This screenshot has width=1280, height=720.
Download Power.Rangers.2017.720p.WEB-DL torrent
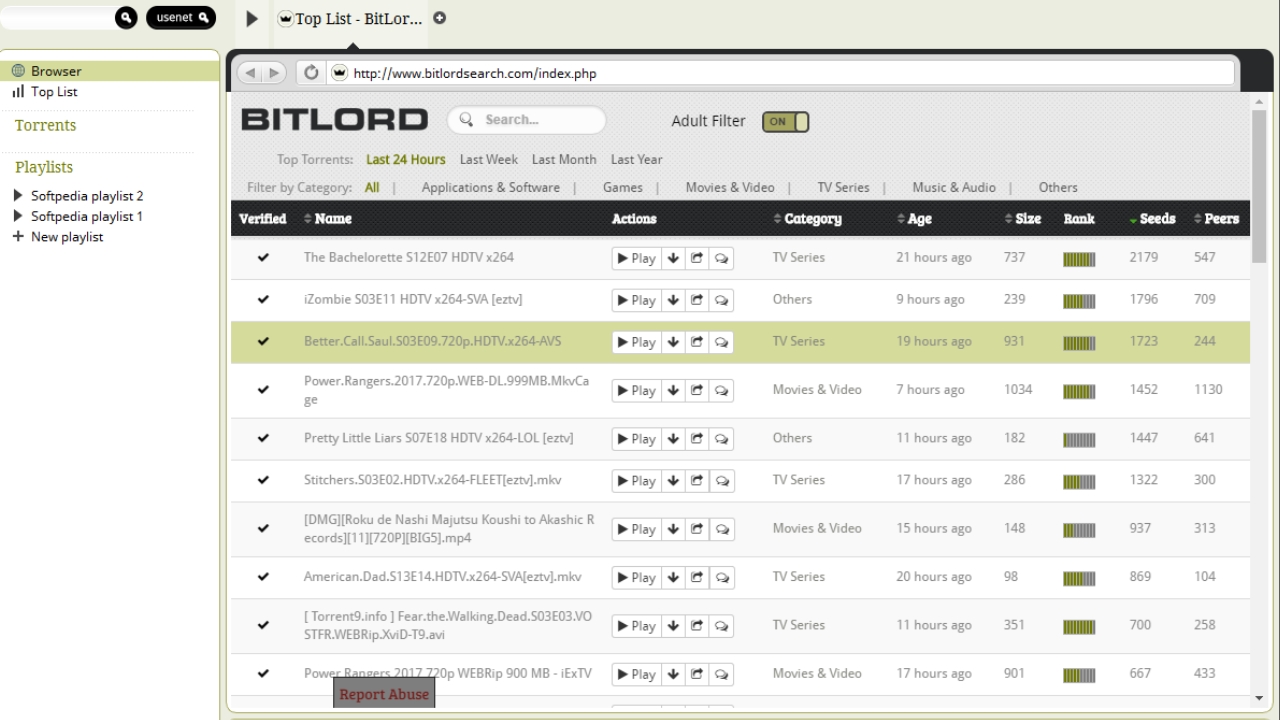[x=673, y=391]
